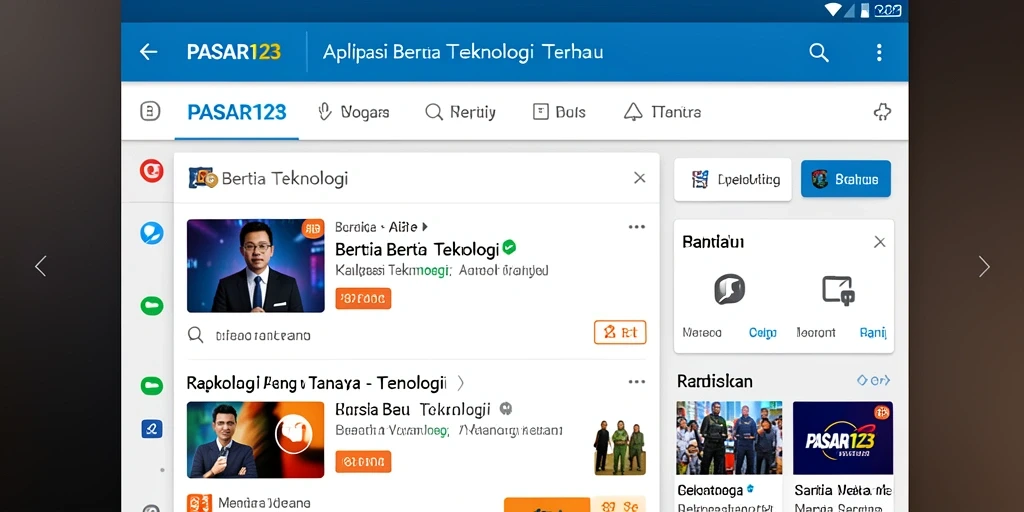Open the blue chat bubble sidebar icon

[152, 233]
